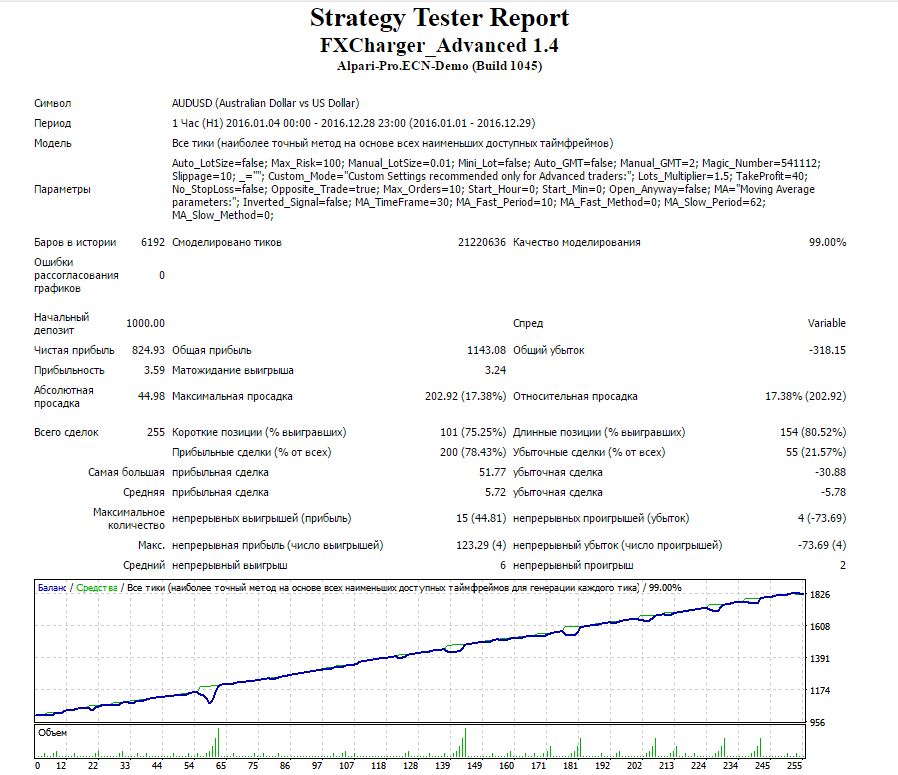Click the balance chart axis value 956

(817, 723)
